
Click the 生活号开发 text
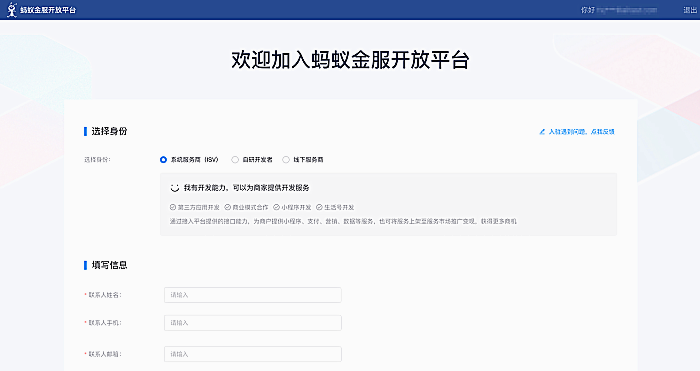point(339,207)
